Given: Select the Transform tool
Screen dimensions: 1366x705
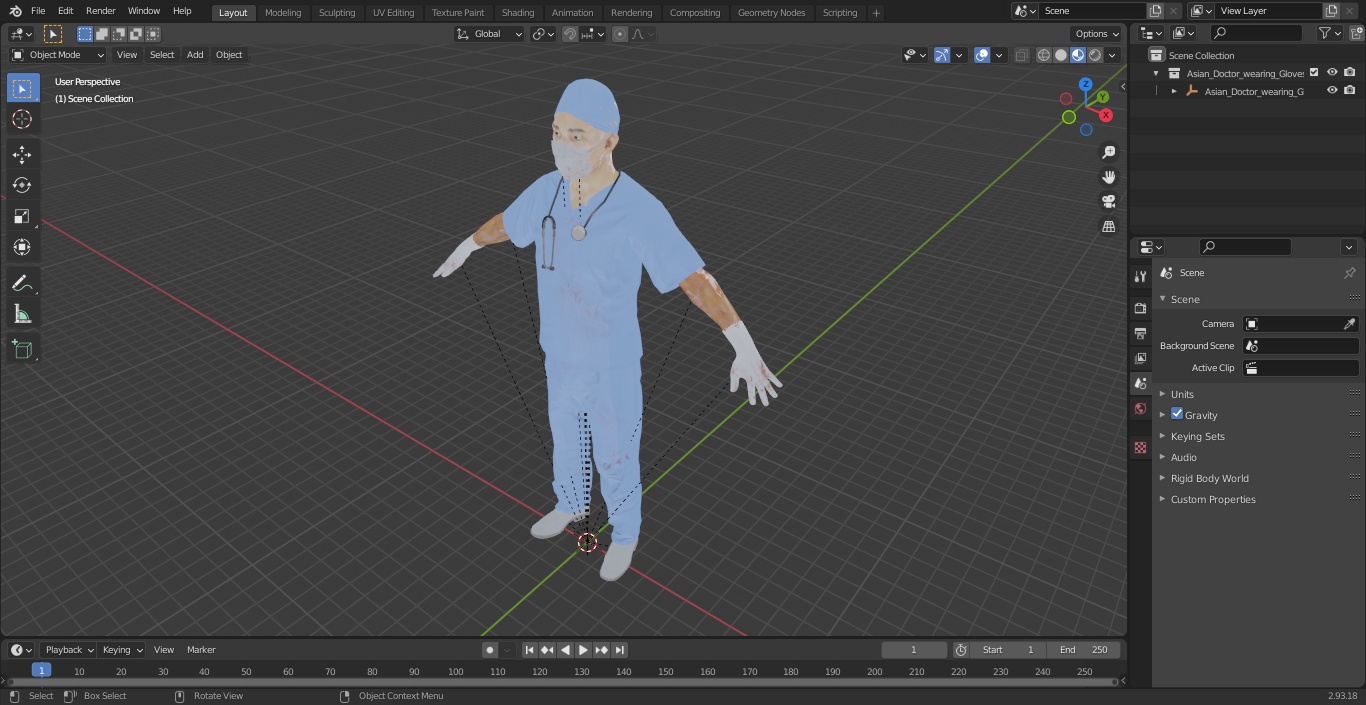Looking at the screenshot, I should pyautogui.click(x=22, y=247).
